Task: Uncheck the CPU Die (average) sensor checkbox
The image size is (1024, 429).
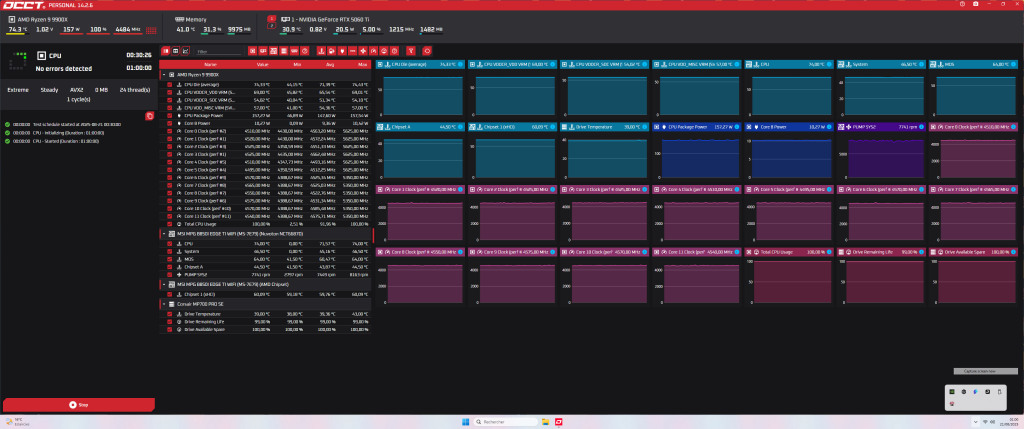Action: click(x=169, y=85)
